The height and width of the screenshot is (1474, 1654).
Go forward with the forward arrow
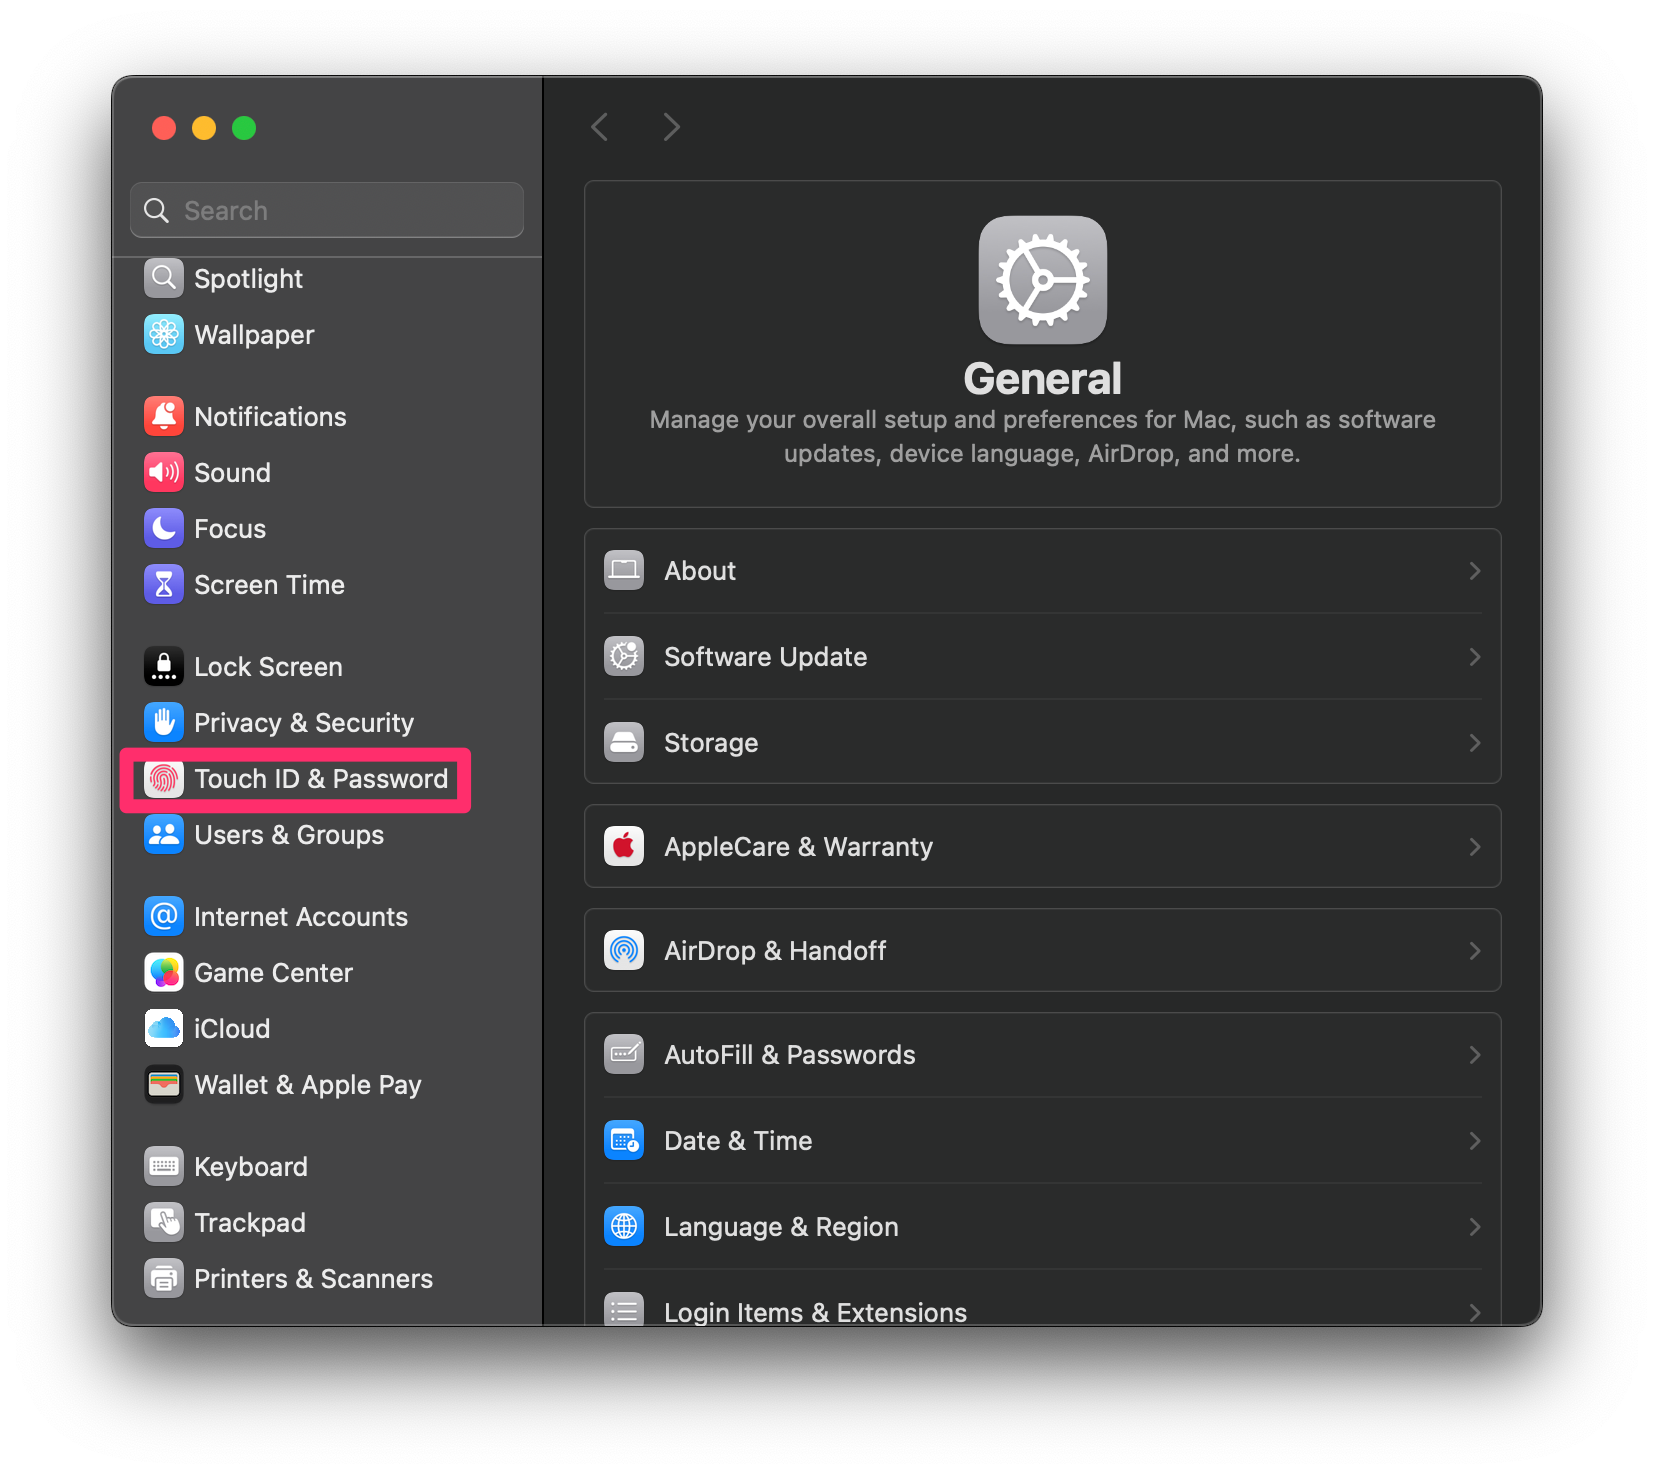(671, 127)
